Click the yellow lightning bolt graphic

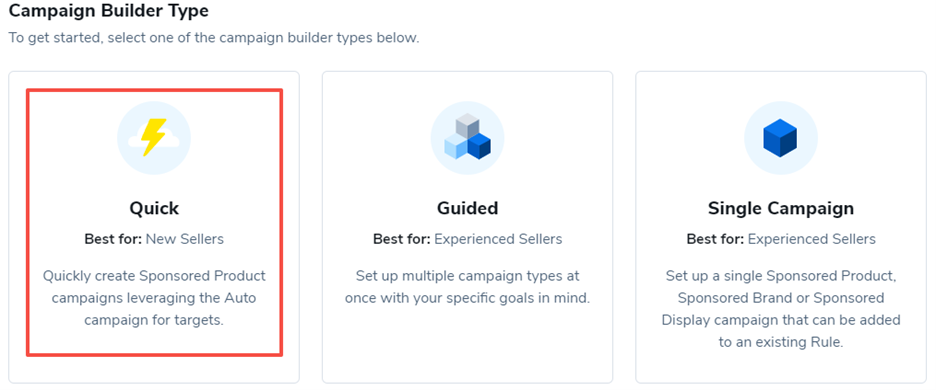(x=153, y=137)
